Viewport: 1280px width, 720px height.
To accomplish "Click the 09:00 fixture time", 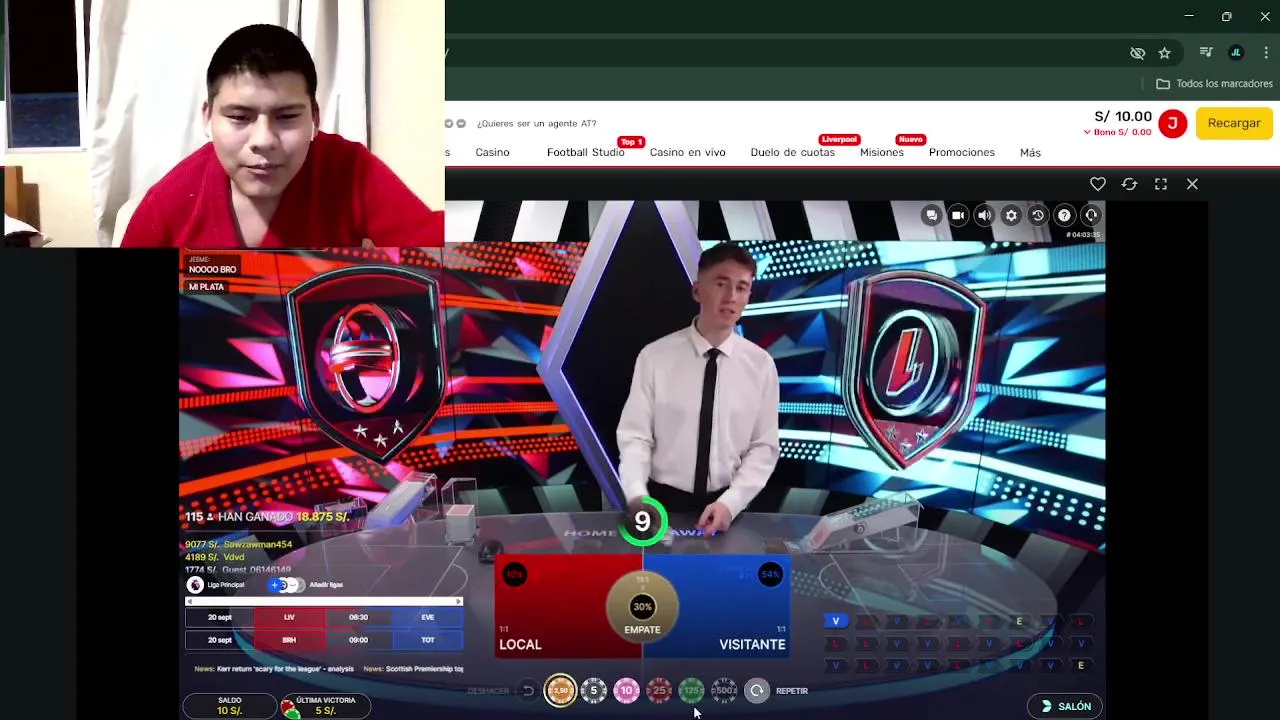I will [358, 640].
